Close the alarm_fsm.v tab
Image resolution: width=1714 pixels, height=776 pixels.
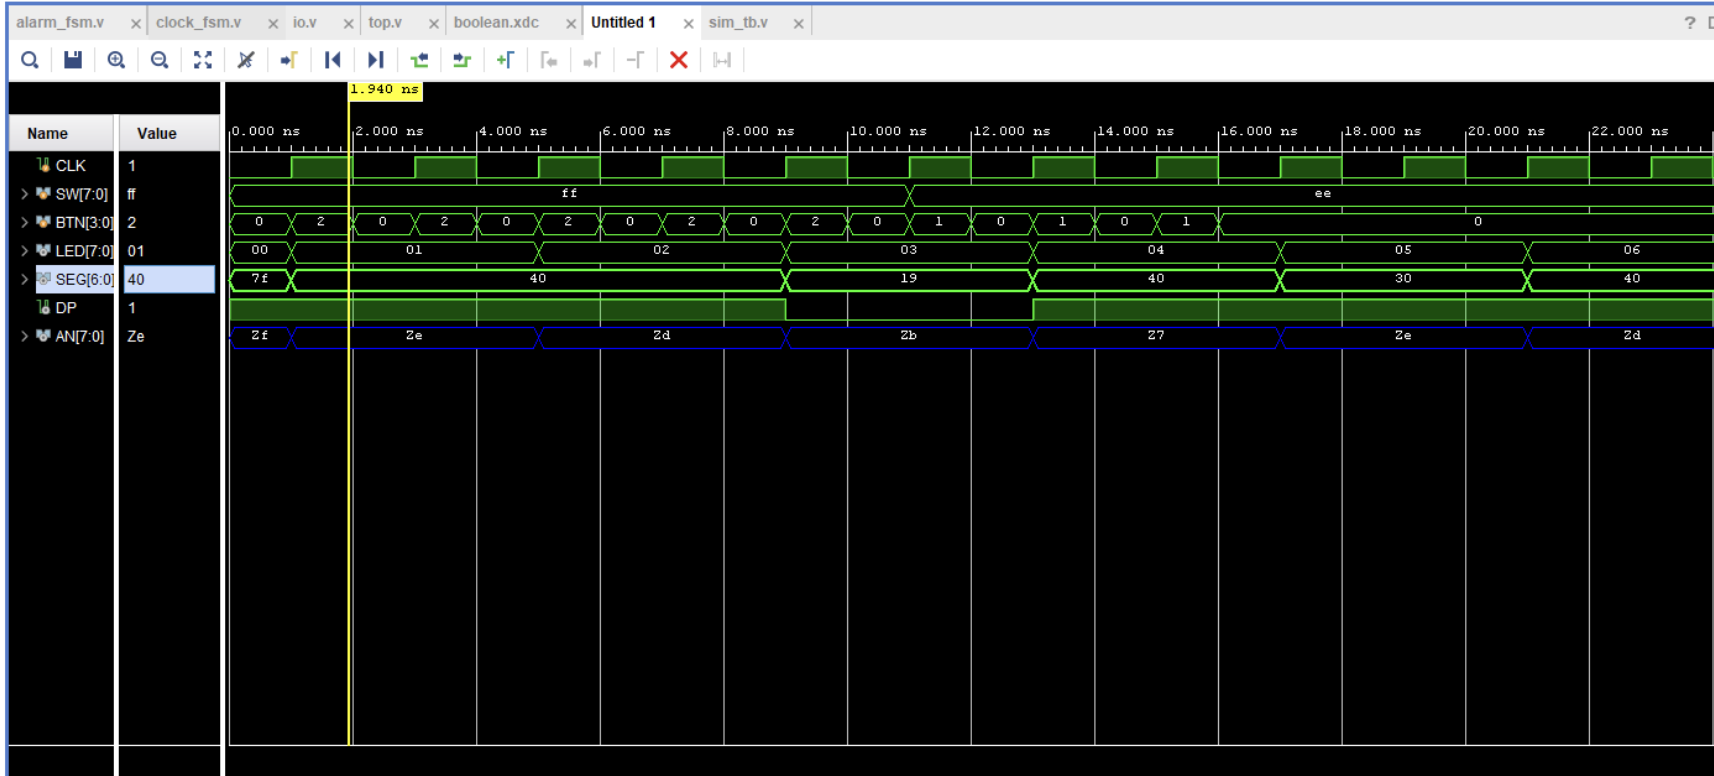click(x=135, y=23)
